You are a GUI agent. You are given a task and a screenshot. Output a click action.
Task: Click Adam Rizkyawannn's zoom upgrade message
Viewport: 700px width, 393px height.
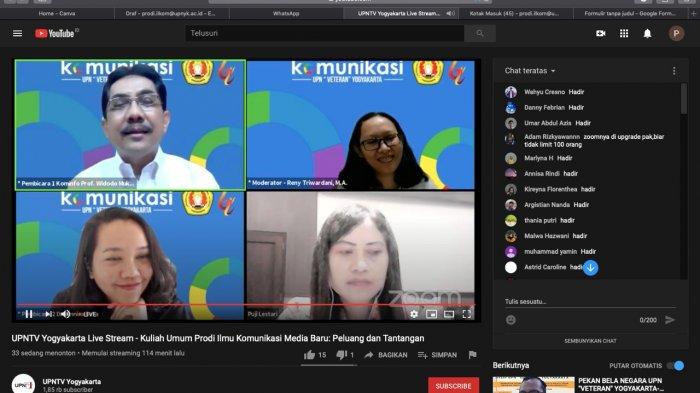(594, 141)
